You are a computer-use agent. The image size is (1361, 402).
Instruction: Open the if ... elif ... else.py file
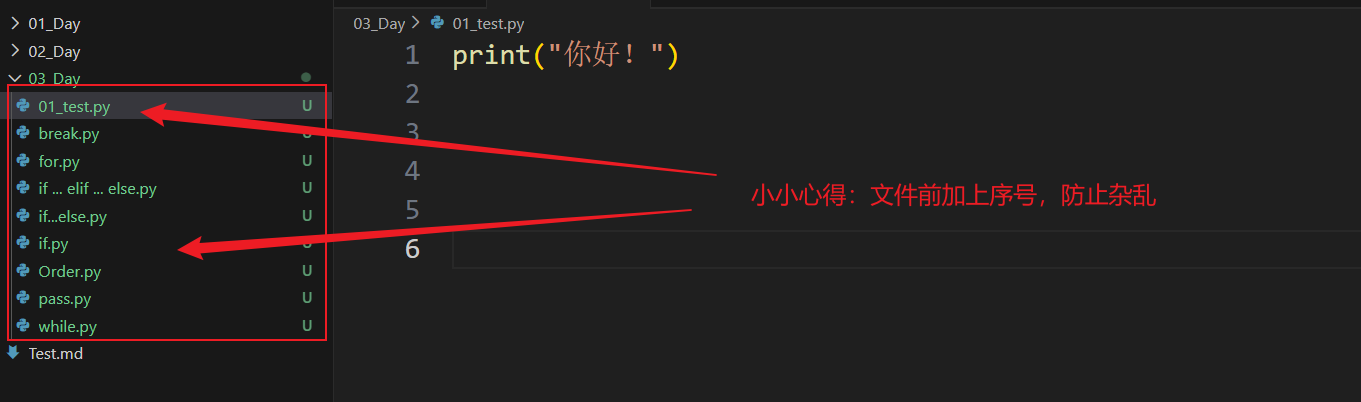pyautogui.click(x=97, y=188)
